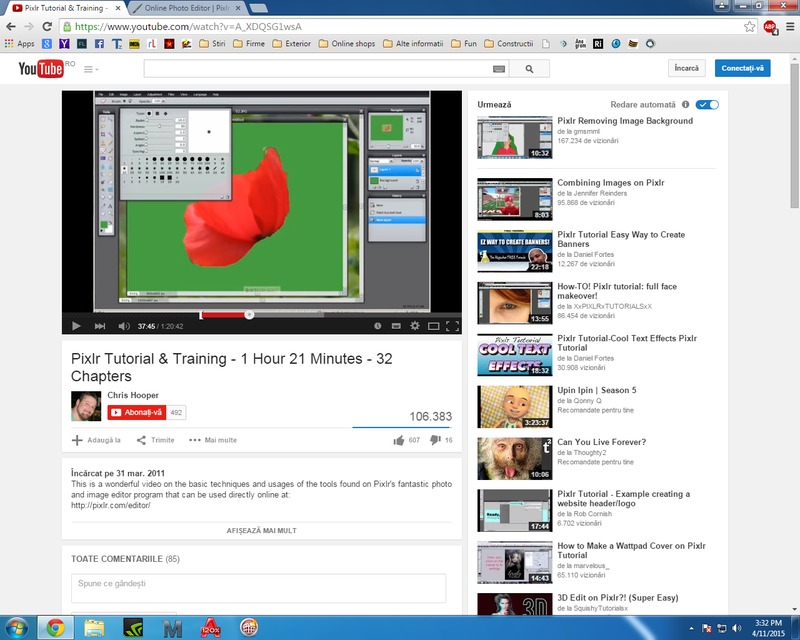This screenshot has height=640, width=800.
Task: Select the Pixlr Tutorial & Training tab
Action: pos(64,8)
